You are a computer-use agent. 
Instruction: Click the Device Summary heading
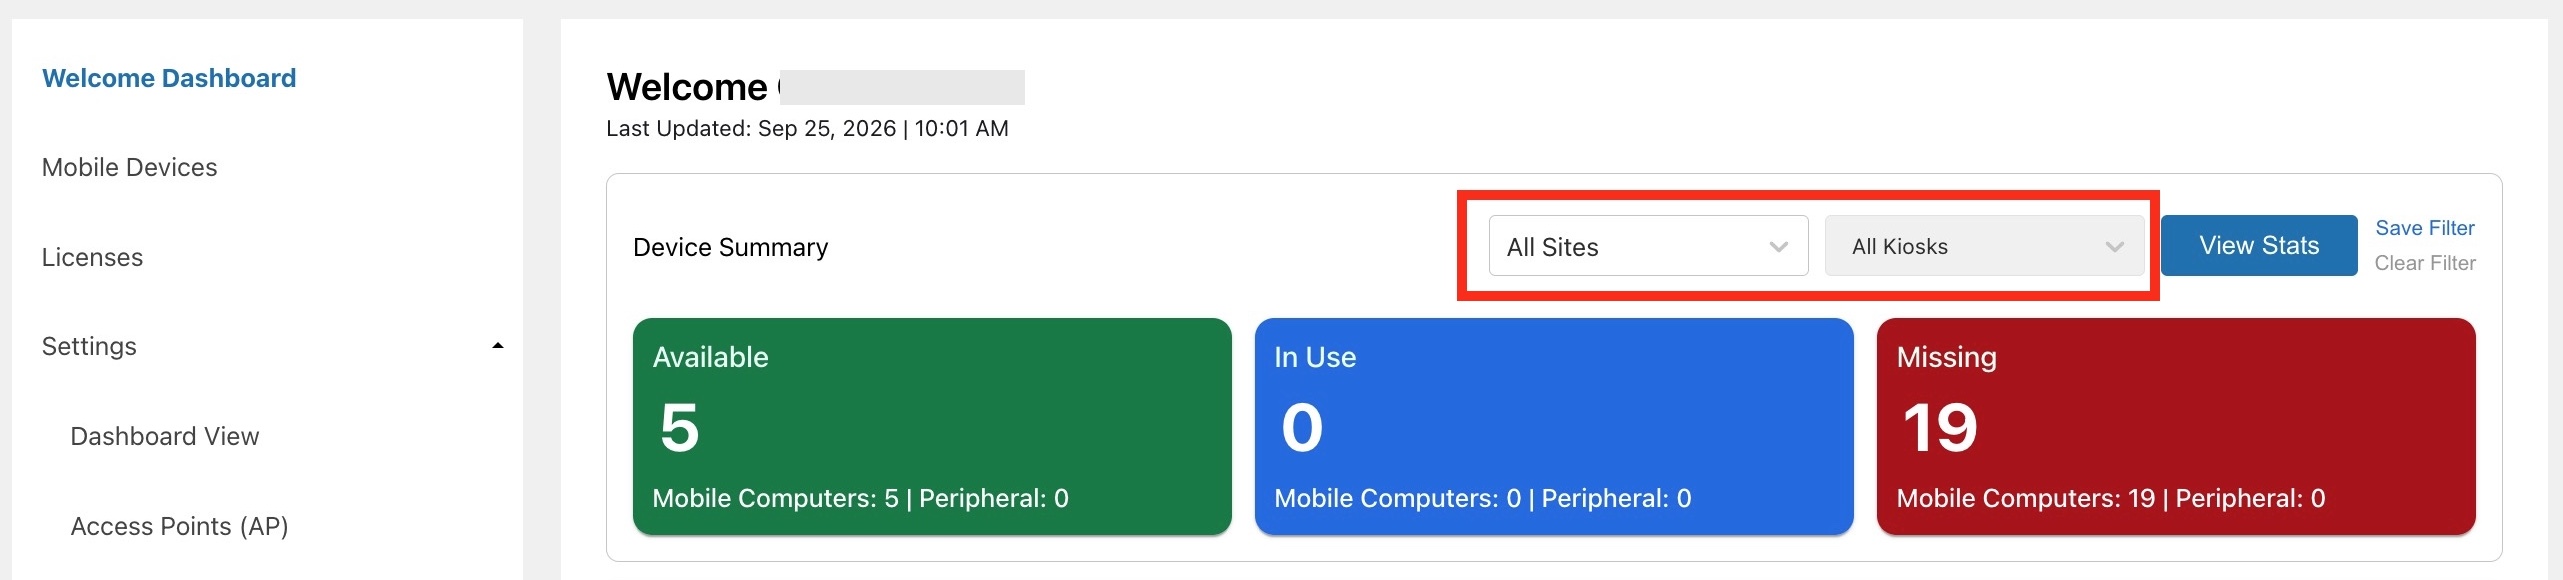click(x=731, y=247)
